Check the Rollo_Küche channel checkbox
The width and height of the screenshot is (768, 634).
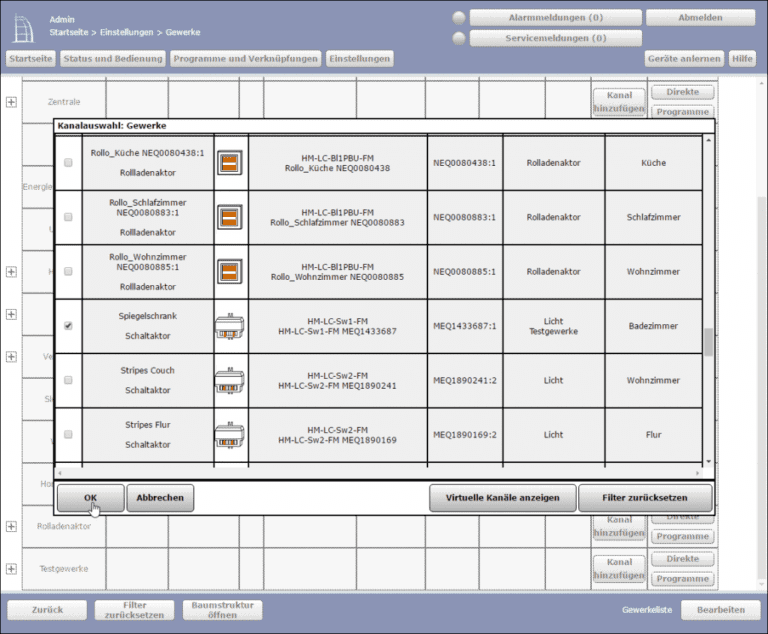[68, 162]
